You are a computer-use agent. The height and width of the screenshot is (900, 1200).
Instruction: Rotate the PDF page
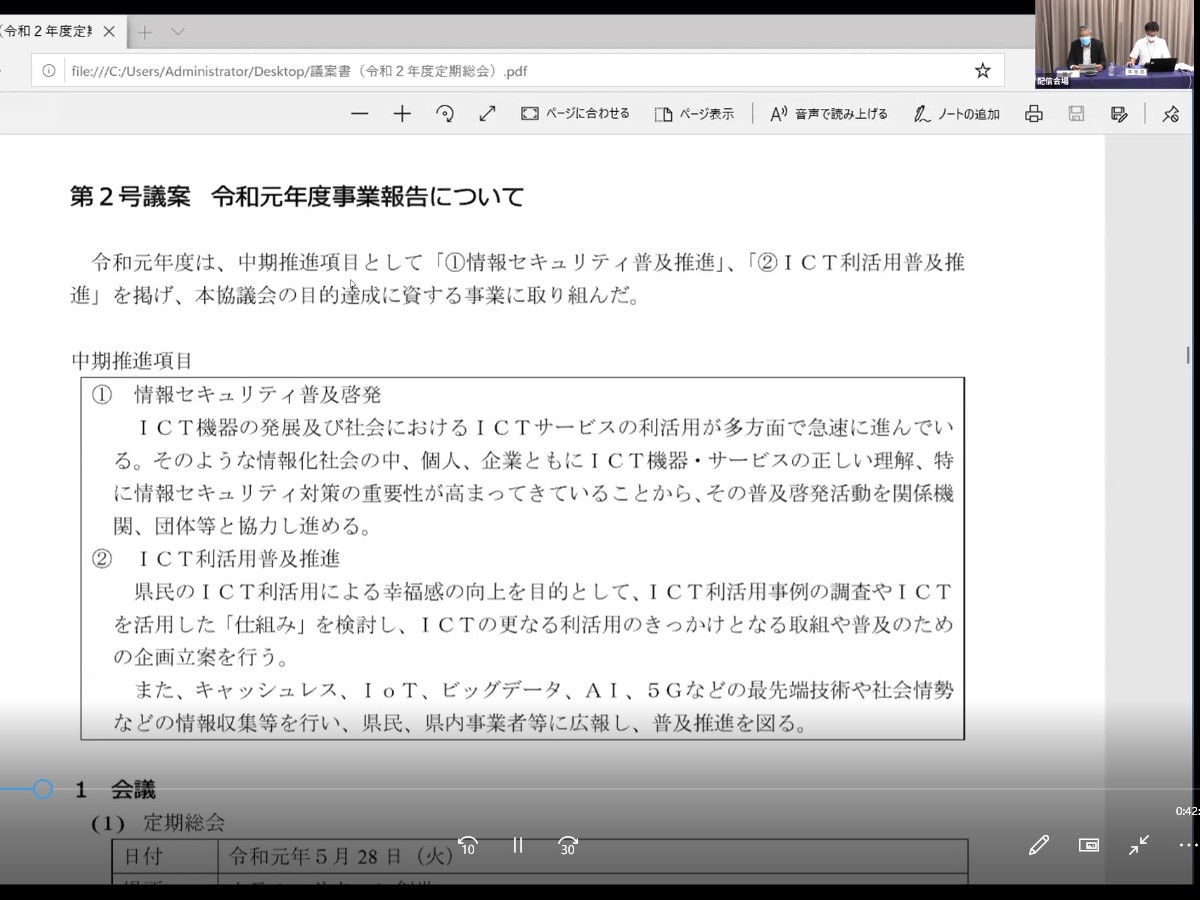445,114
